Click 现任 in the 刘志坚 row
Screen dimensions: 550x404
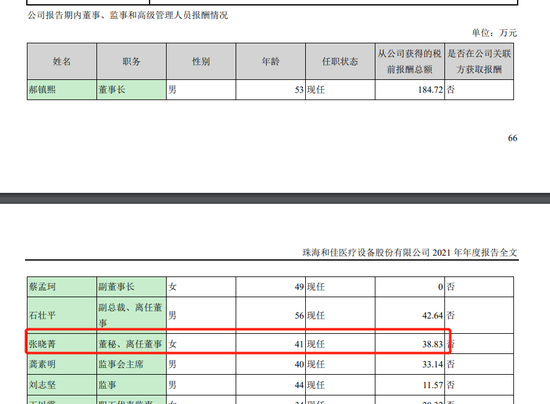pyautogui.click(x=316, y=385)
